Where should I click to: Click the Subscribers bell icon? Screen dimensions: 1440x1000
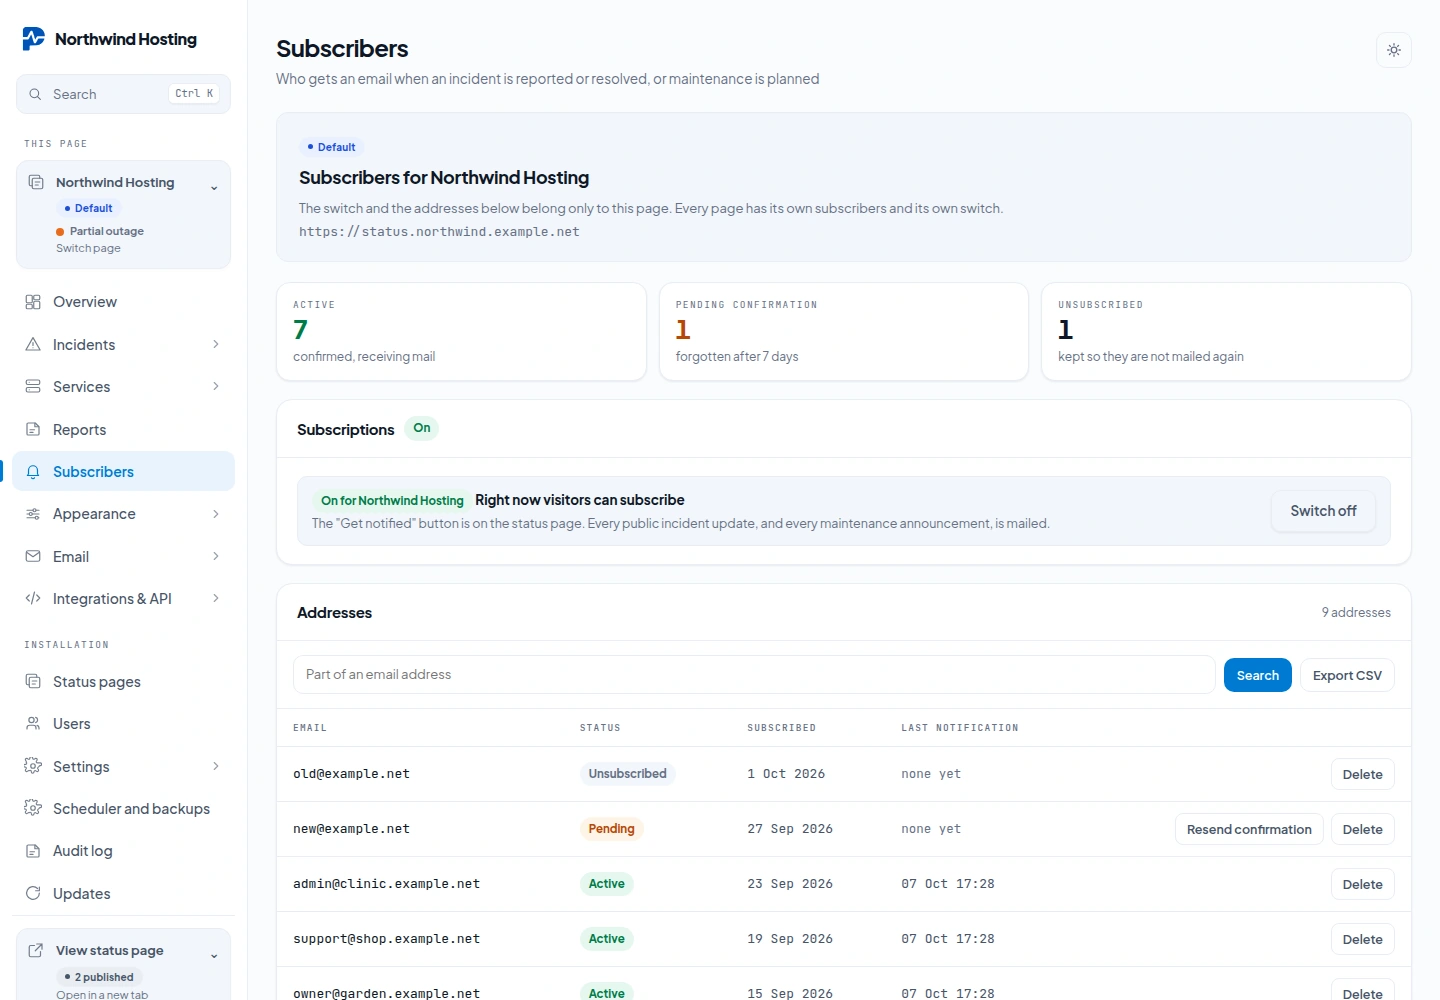pyautogui.click(x=33, y=471)
